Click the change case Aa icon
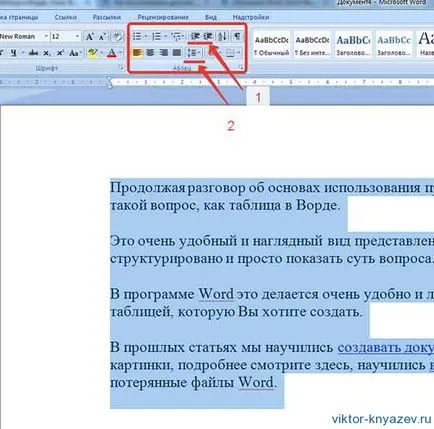The height and width of the screenshot is (429, 434). coord(74,53)
